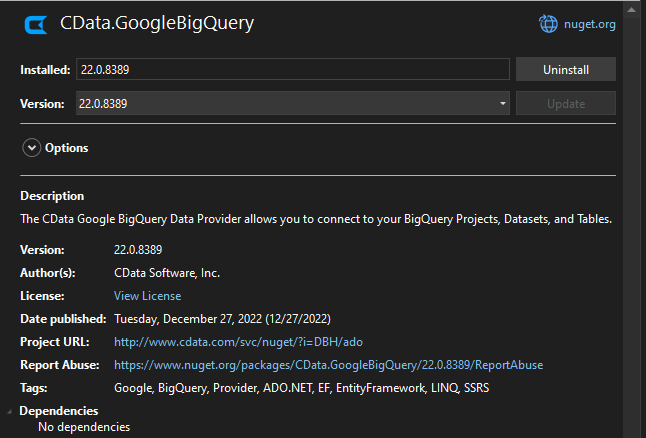The image size is (646, 438).
Task: Open the cdata.com Project URL link
Action: pyautogui.click(x=238, y=342)
